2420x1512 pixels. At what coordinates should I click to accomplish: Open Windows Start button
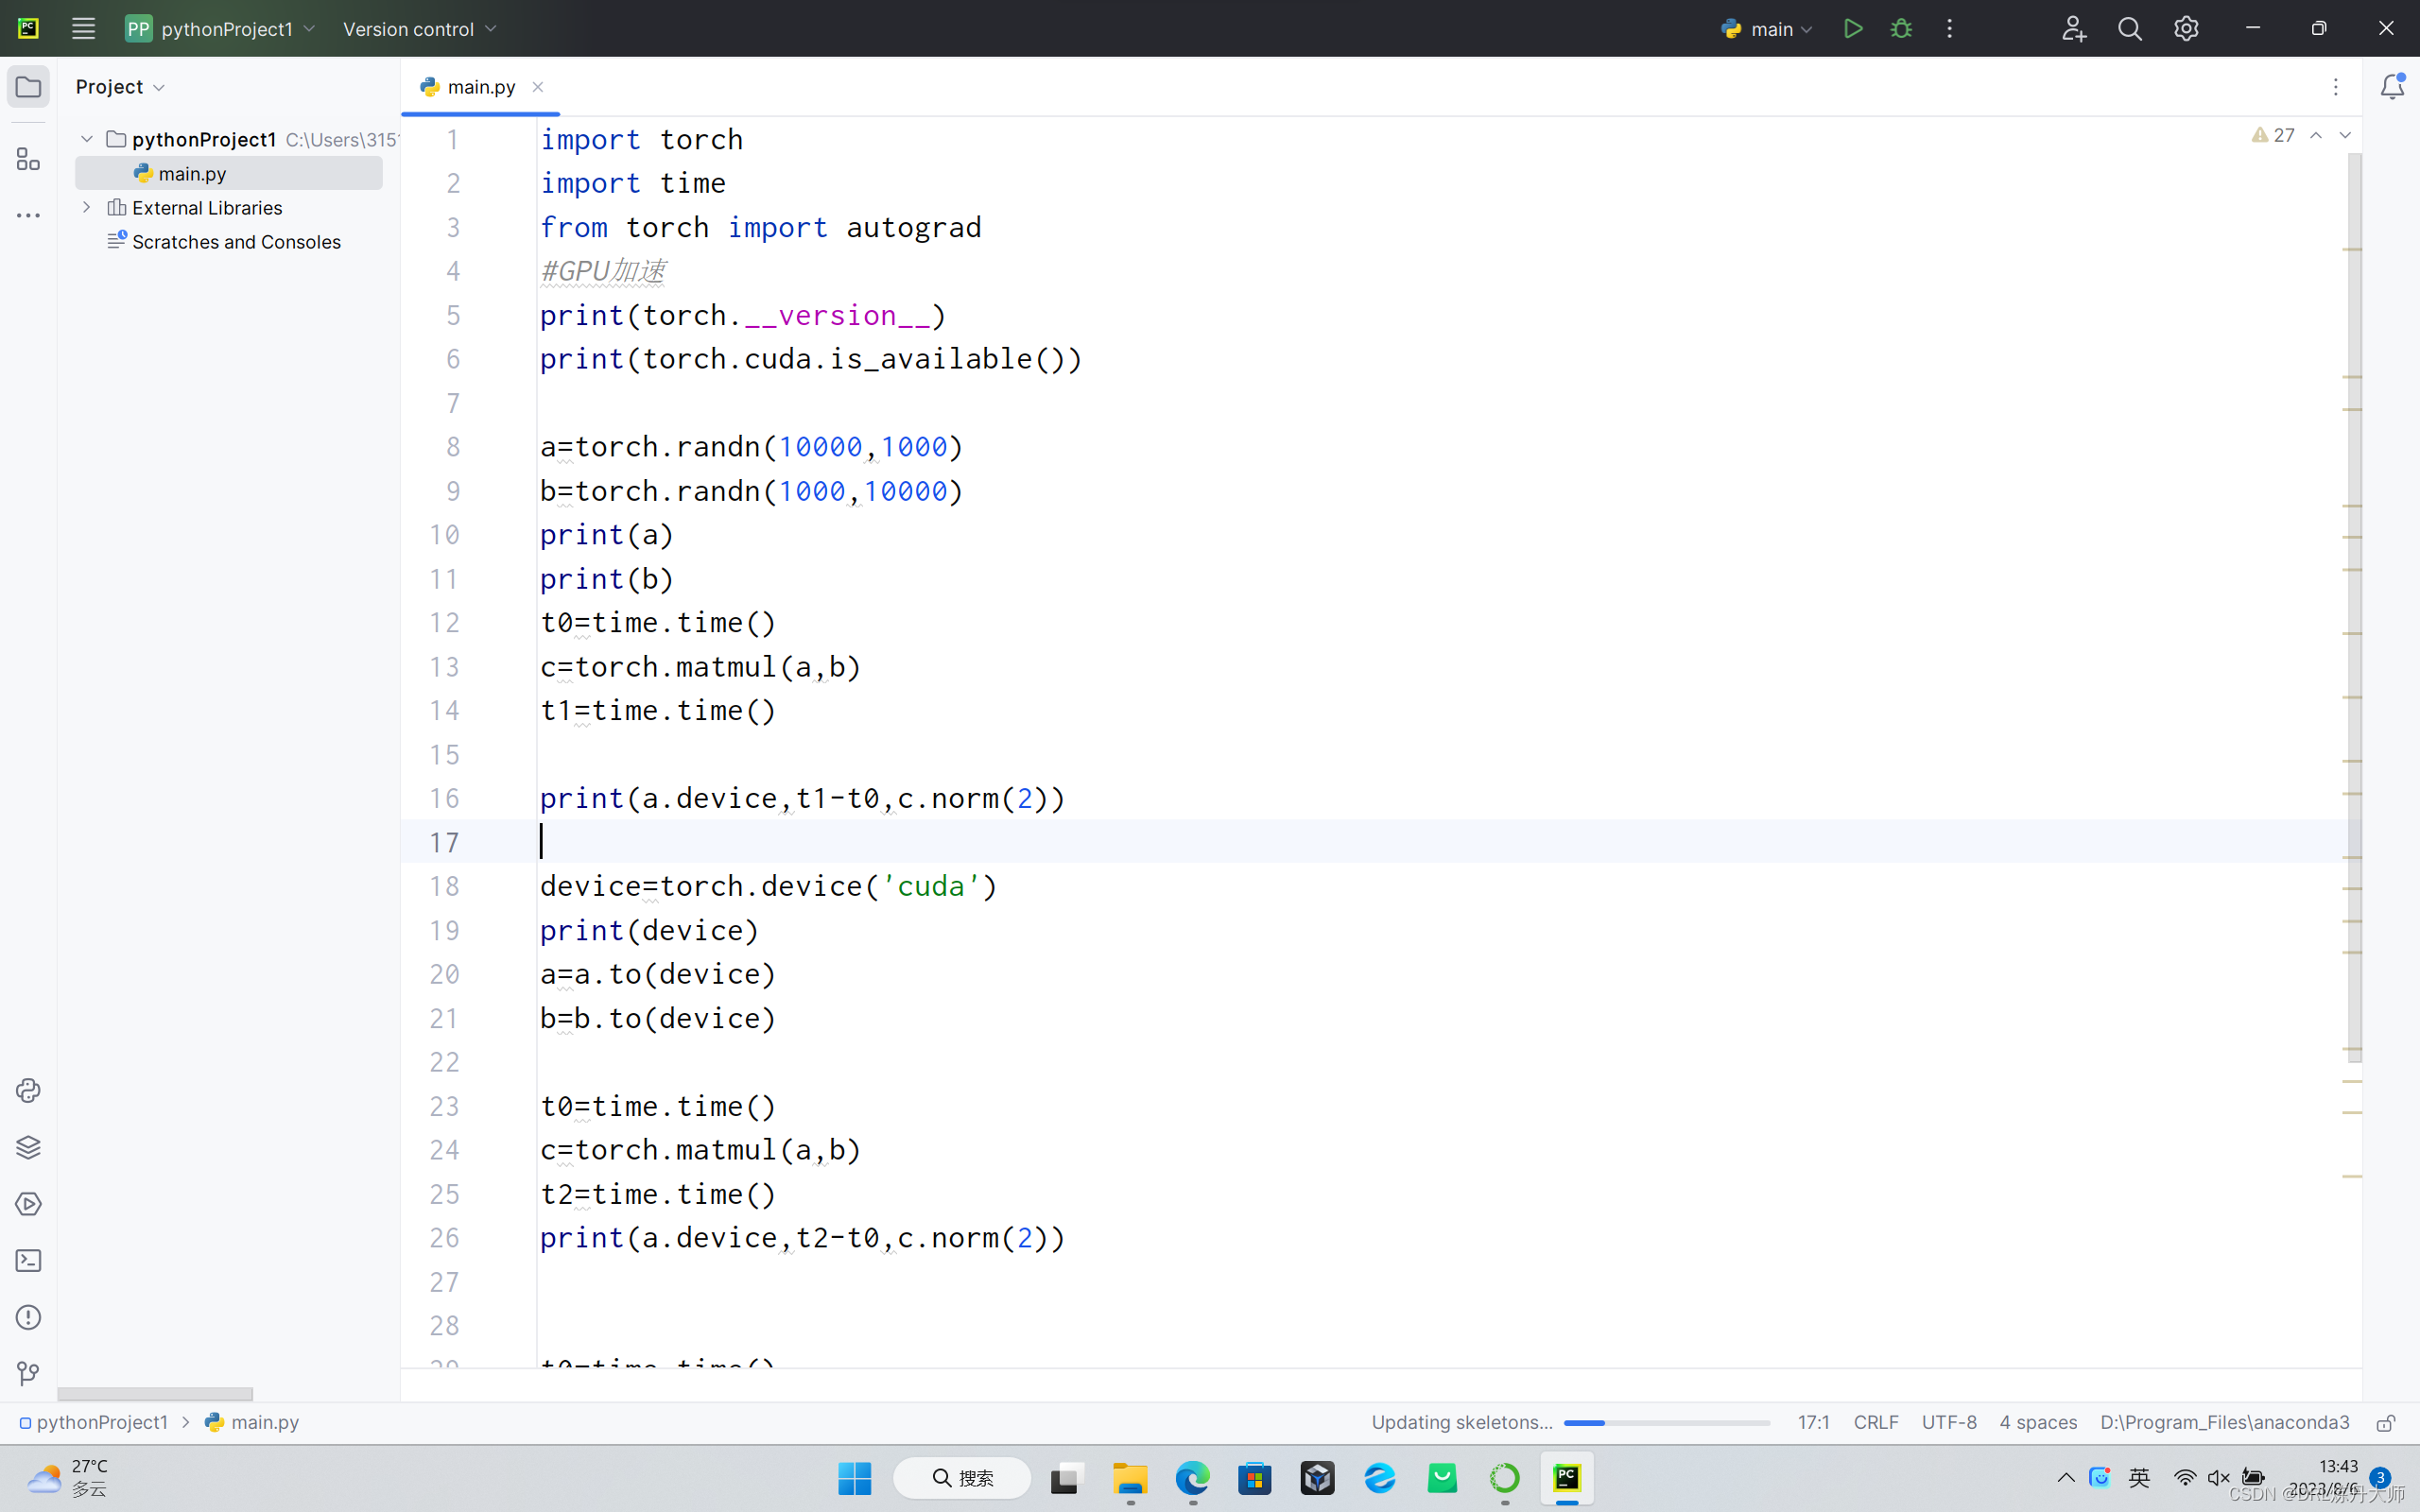pyautogui.click(x=854, y=1478)
